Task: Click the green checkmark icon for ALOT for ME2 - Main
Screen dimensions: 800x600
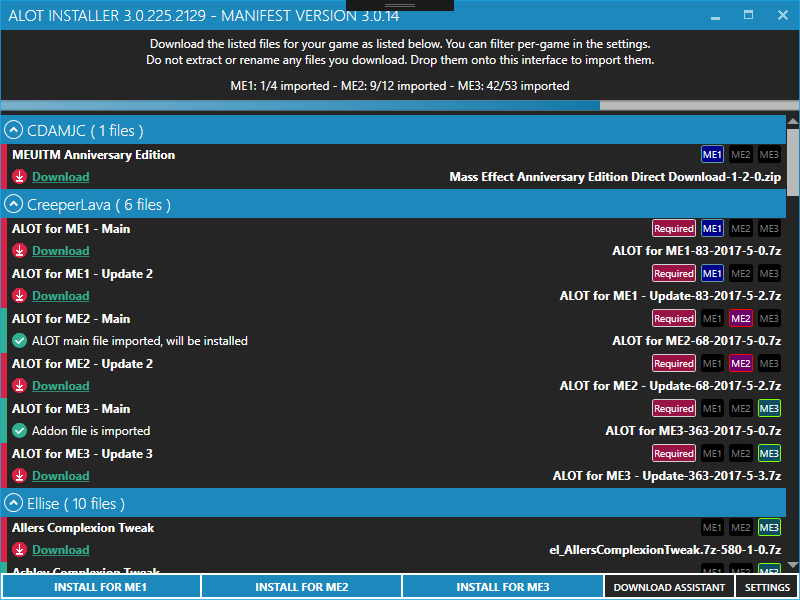Action: click(x=19, y=341)
